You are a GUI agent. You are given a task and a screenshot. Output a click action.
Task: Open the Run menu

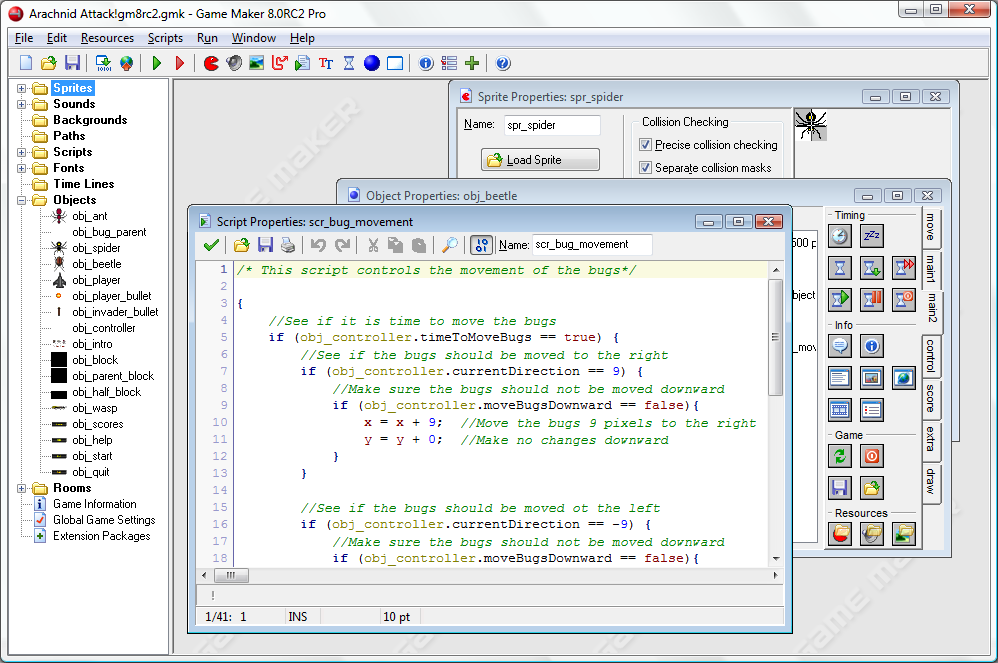click(x=207, y=38)
